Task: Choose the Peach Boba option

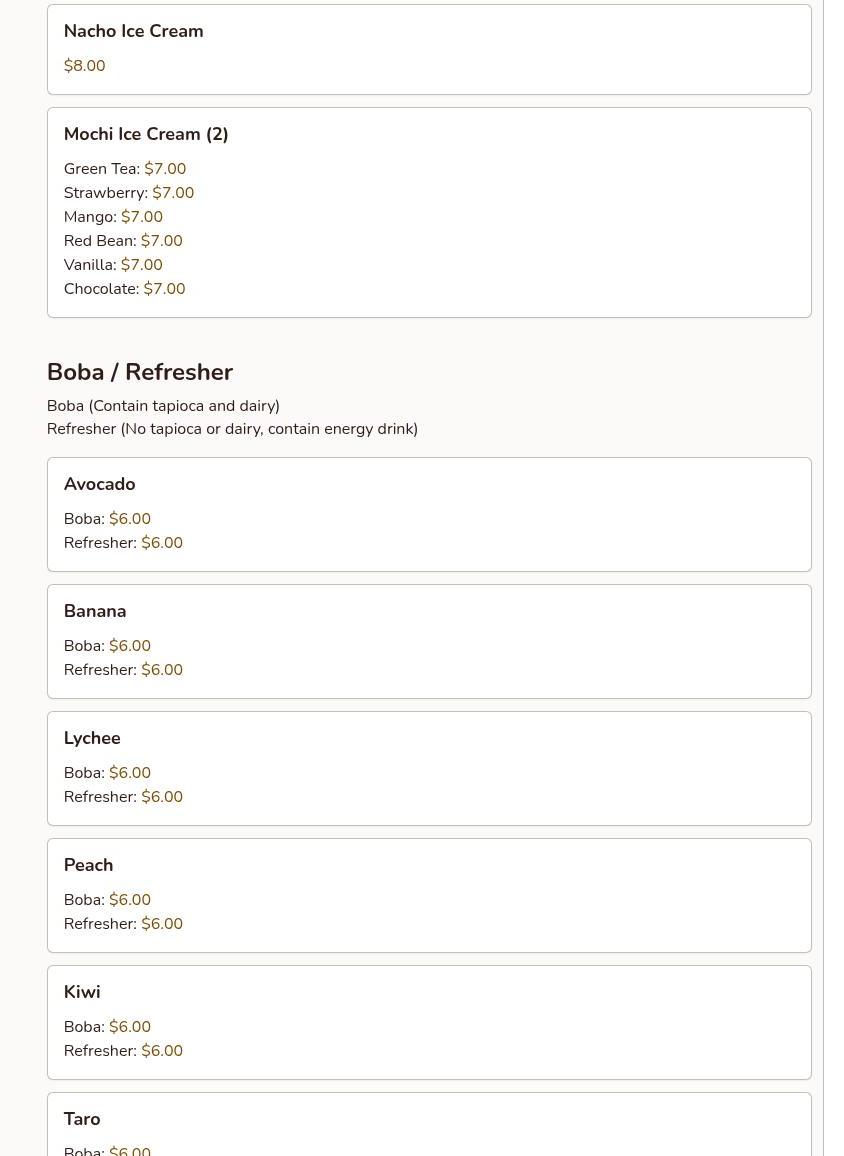Action: [x=108, y=900]
